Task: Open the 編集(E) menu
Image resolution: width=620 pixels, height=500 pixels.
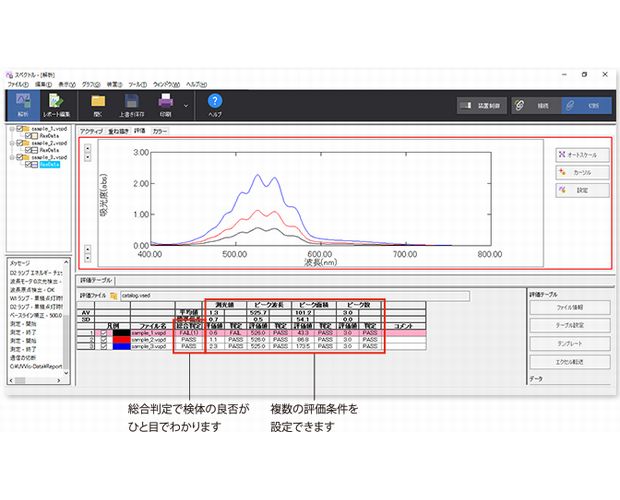Action: coord(43,85)
